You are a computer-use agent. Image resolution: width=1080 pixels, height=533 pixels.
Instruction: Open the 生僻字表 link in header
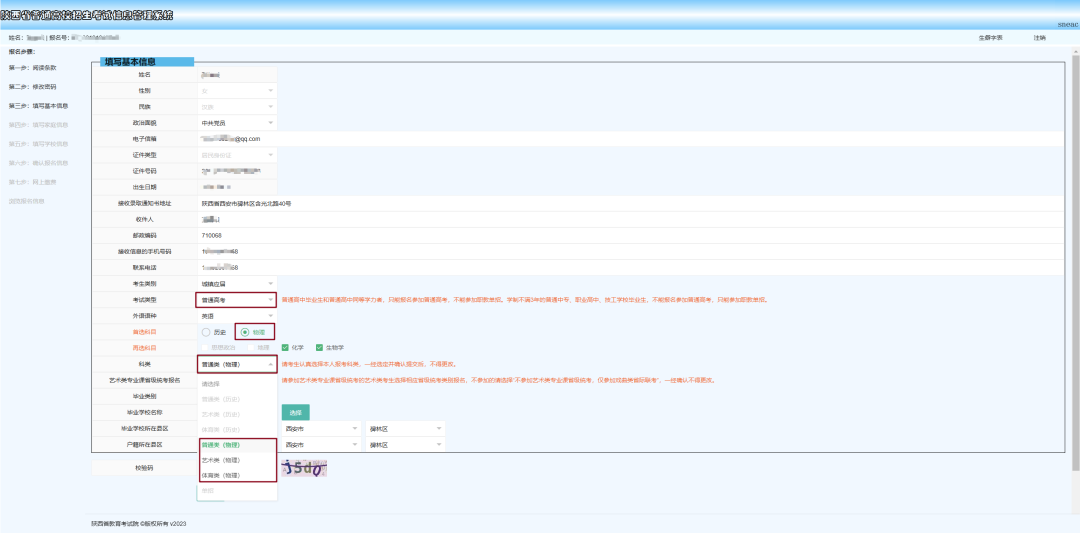click(x=990, y=38)
